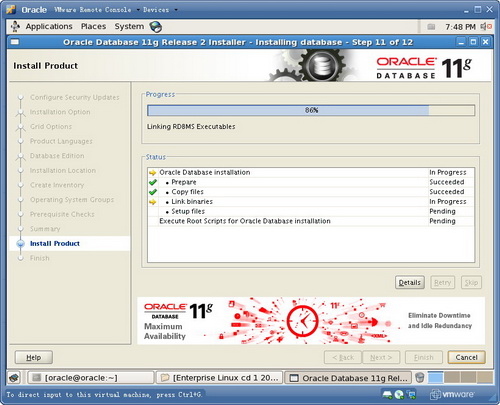Image resolution: width=500 pixels, height=405 pixels.
Task: Click Installation Location step
Action: click(x=63, y=170)
